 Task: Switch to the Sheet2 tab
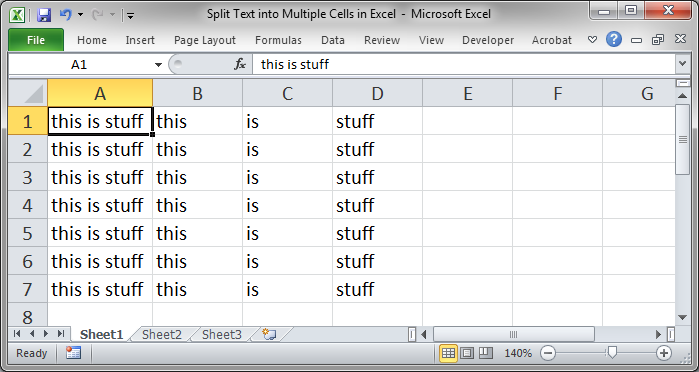(x=162, y=335)
